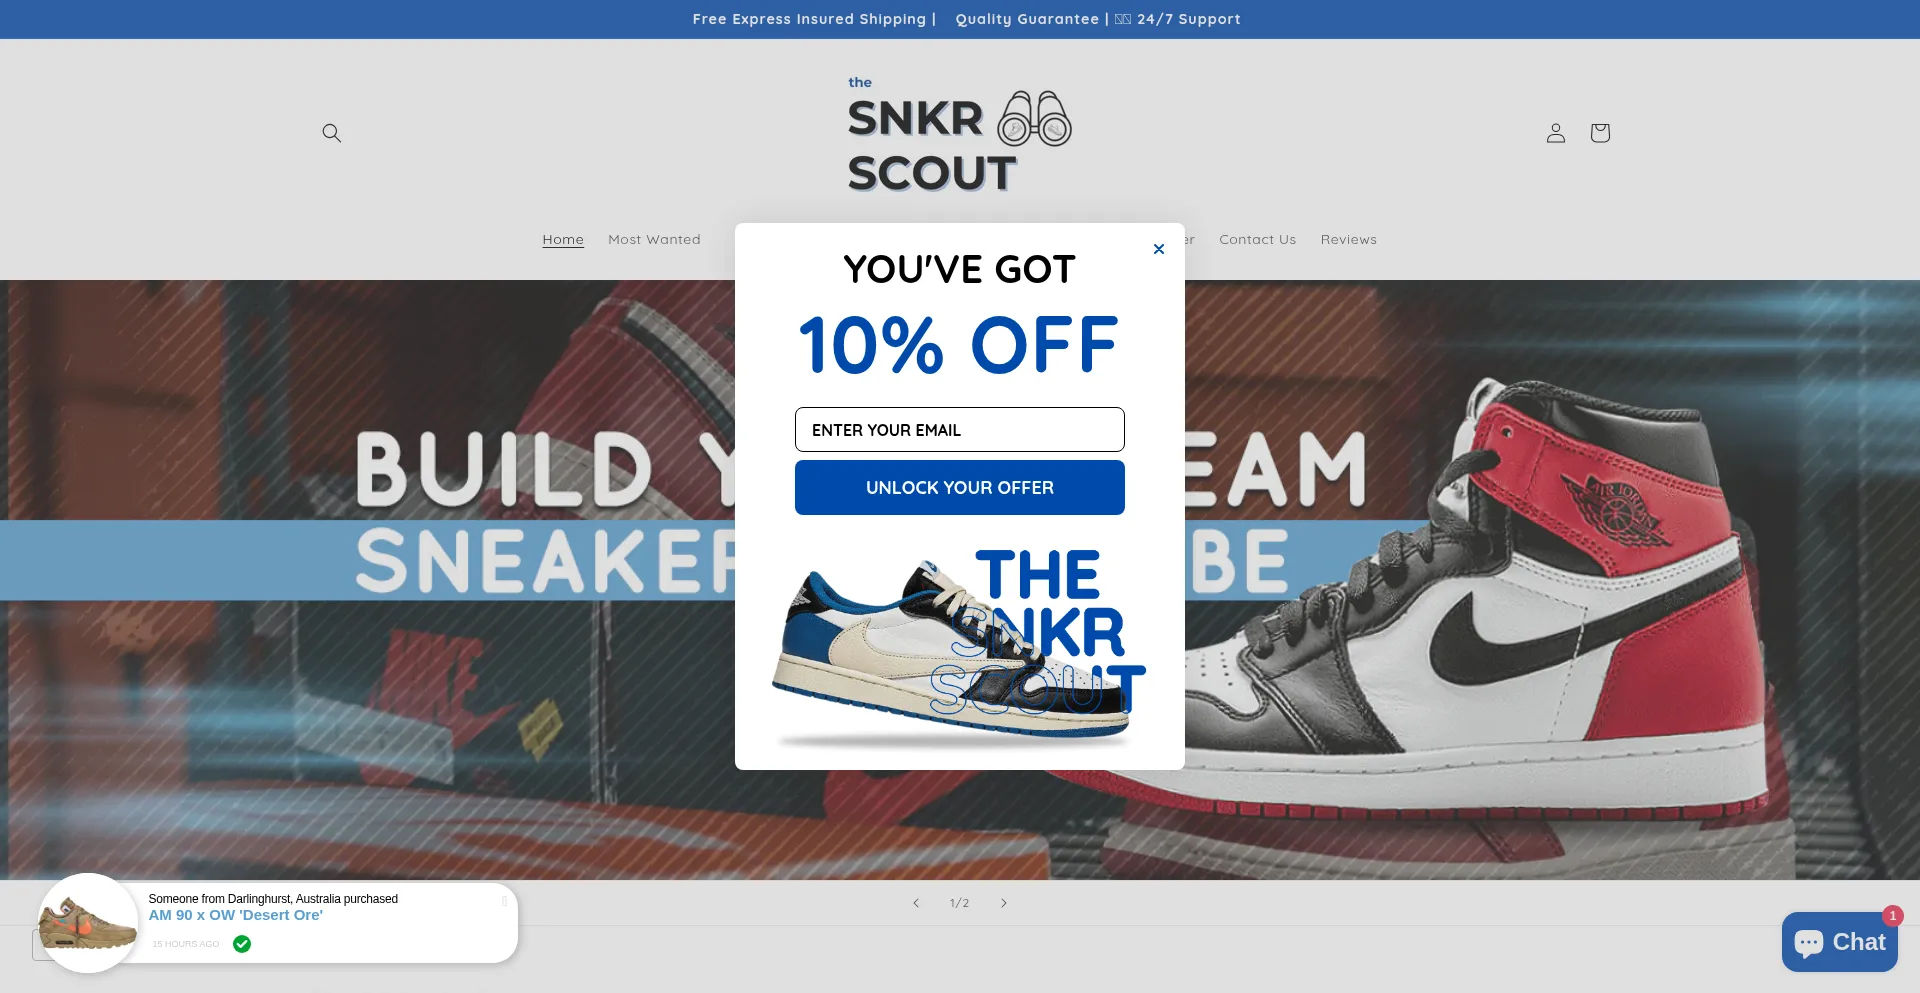Viewport: 1920px width, 993px height.
Task: Go to previous slideshow slide
Action: click(915, 903)
